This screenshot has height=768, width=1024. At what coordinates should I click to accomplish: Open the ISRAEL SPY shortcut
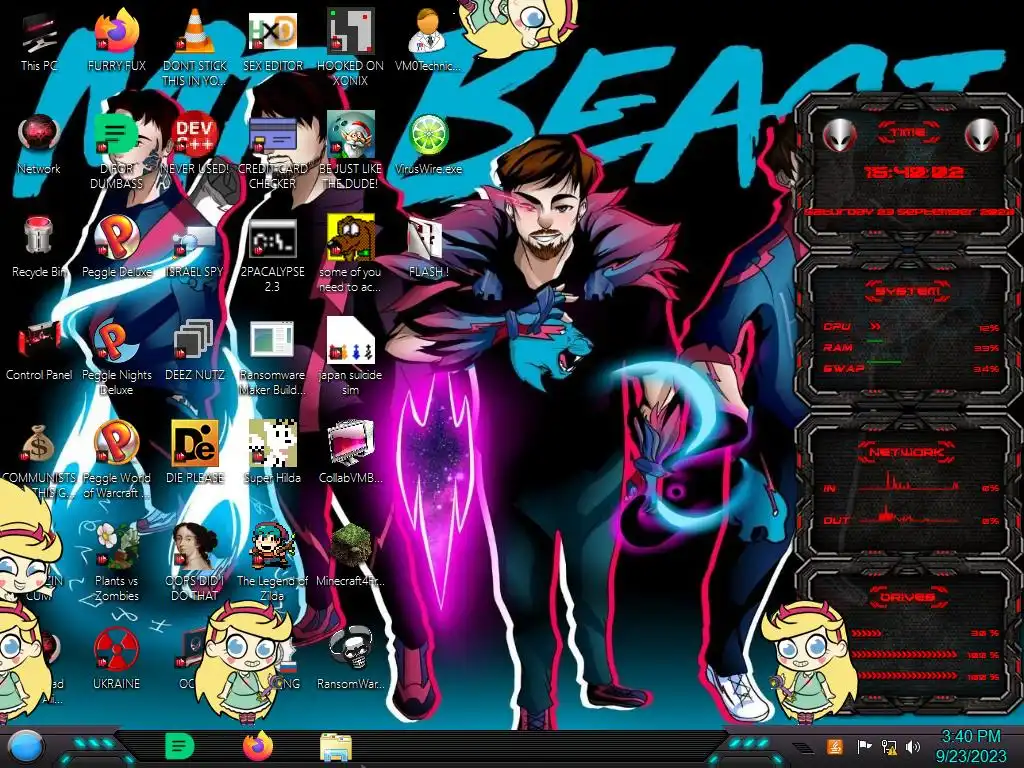click(195, 251)
